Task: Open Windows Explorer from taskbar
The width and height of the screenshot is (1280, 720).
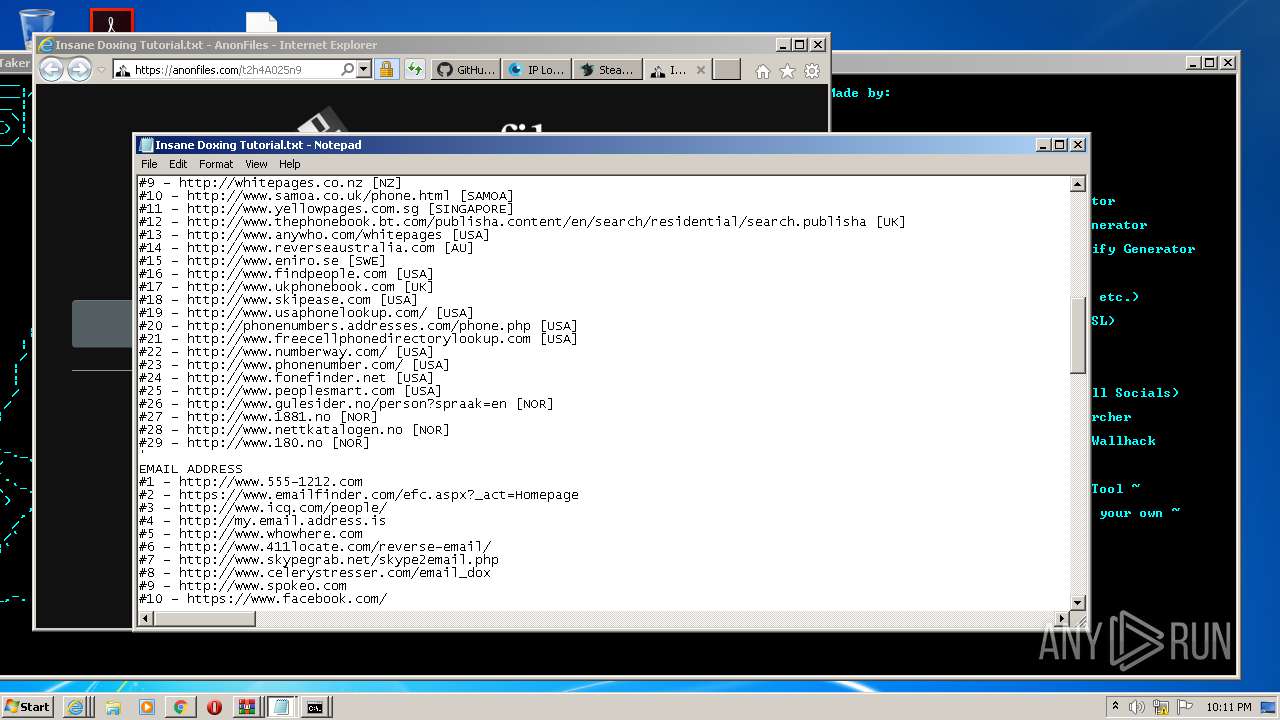Action: 113,707
